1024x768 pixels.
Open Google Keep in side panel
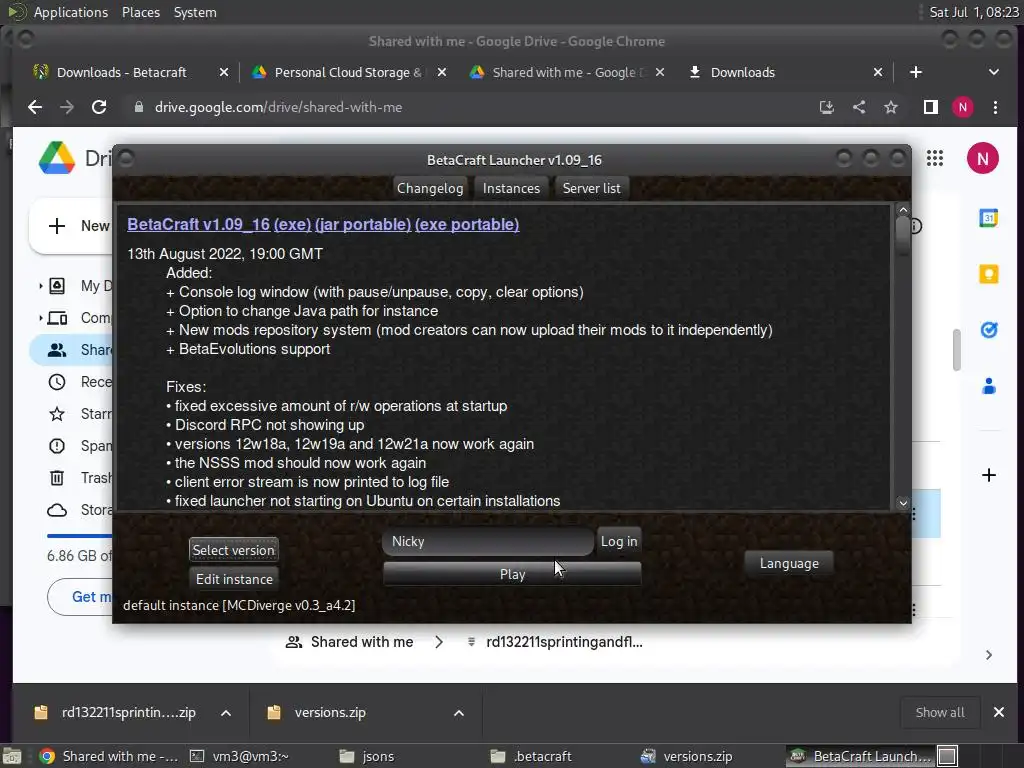[989, 274]
